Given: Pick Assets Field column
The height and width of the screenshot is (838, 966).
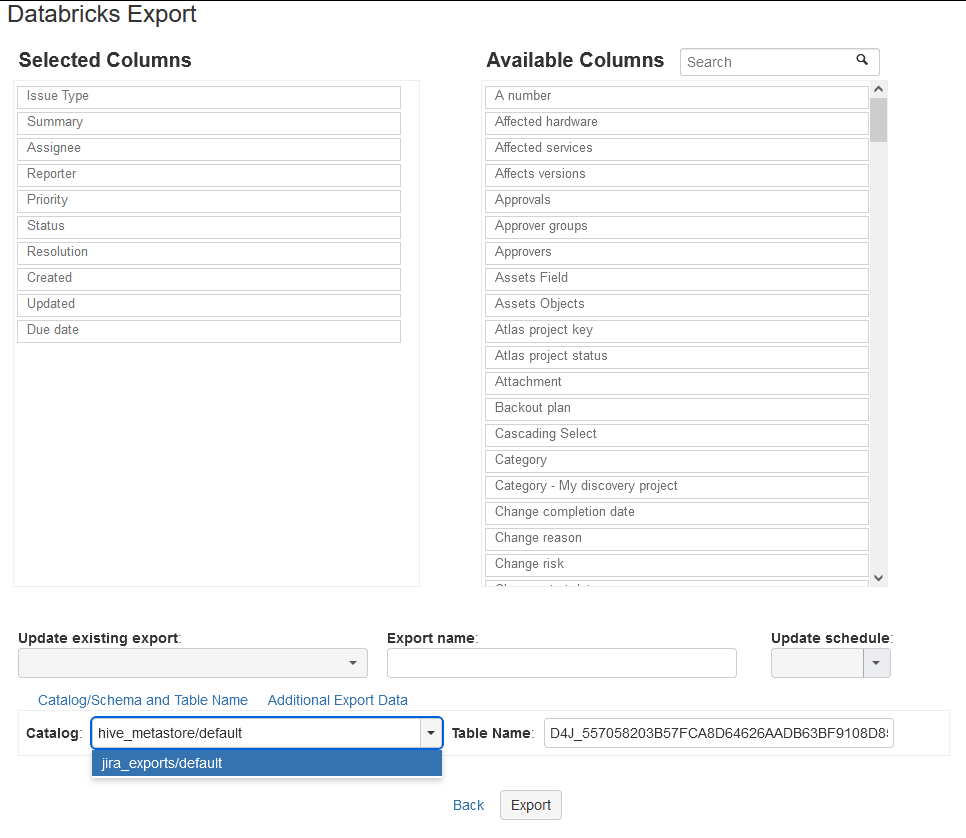Looking at the screenshot, I should 677,279.
